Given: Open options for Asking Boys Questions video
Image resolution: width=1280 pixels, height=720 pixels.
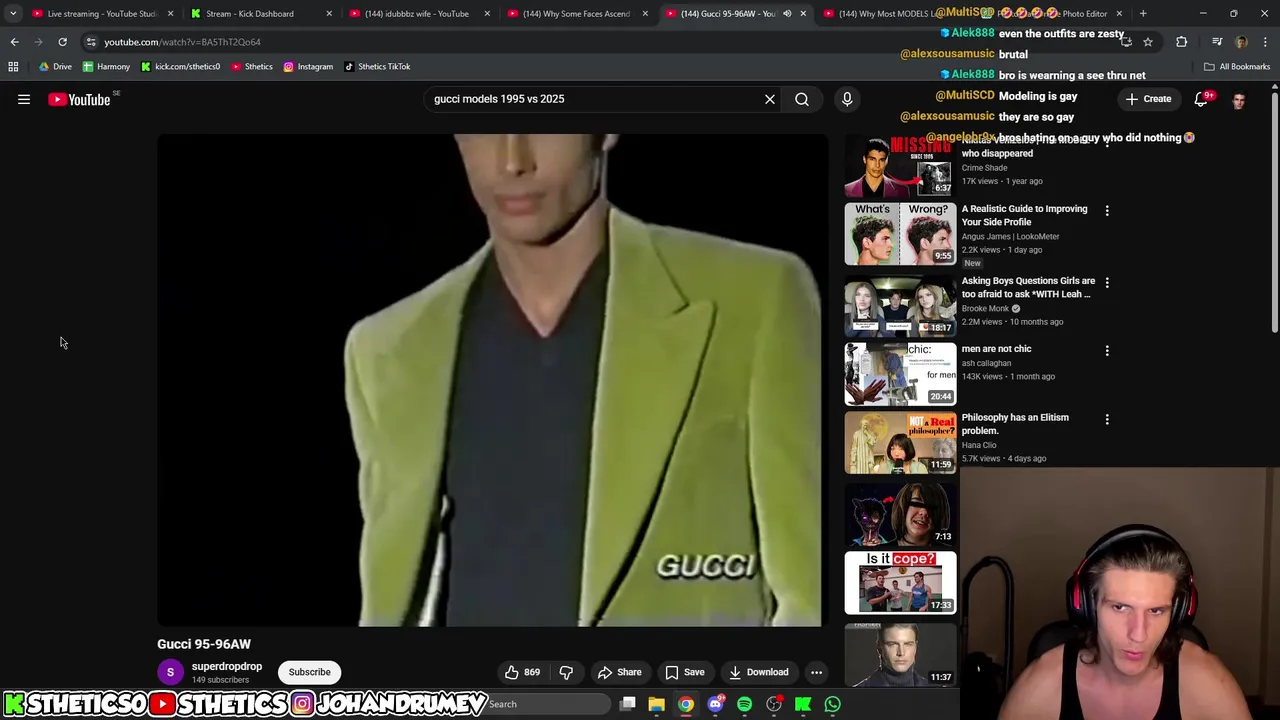Looking at the screenshot, I should [1107, 282].
